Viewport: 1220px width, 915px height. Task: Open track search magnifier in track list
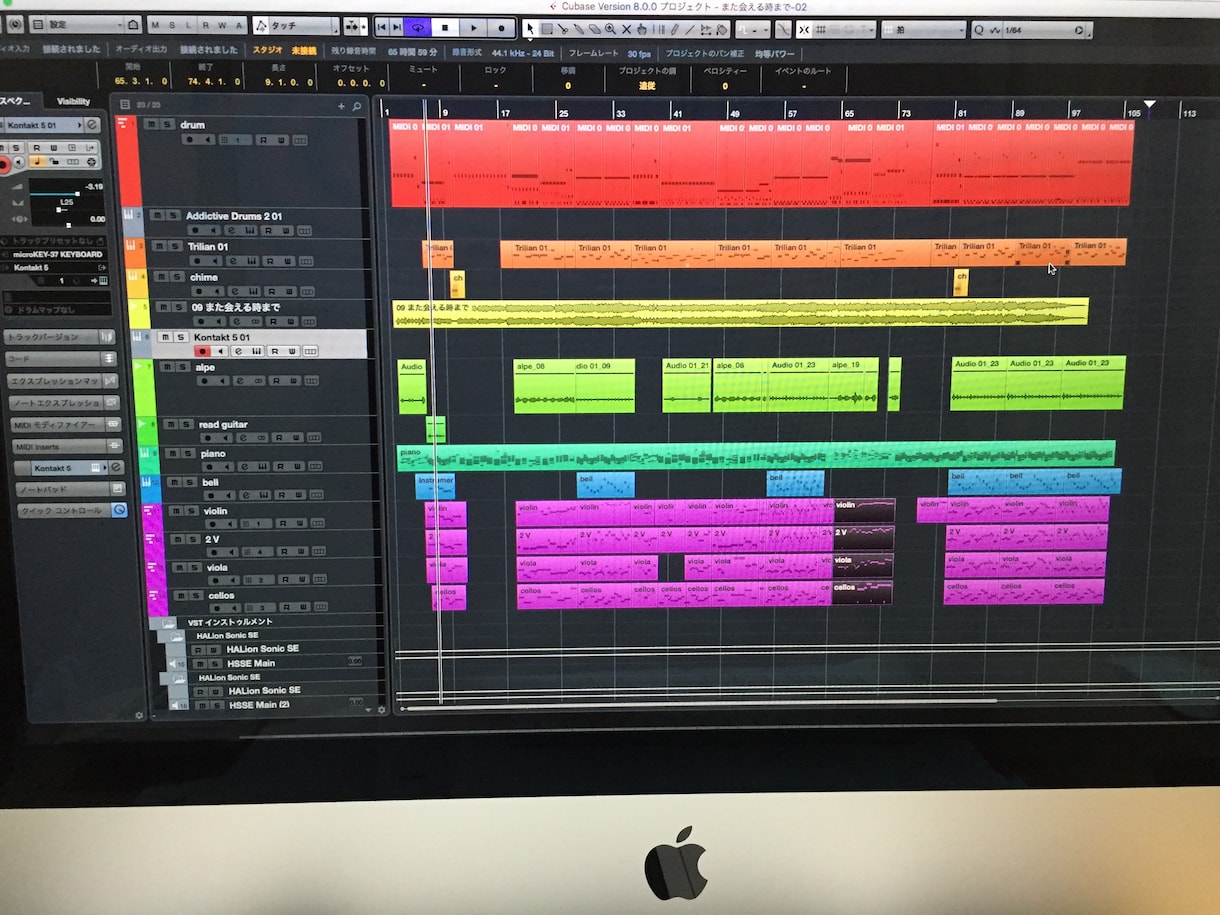[x=356, y=105]
